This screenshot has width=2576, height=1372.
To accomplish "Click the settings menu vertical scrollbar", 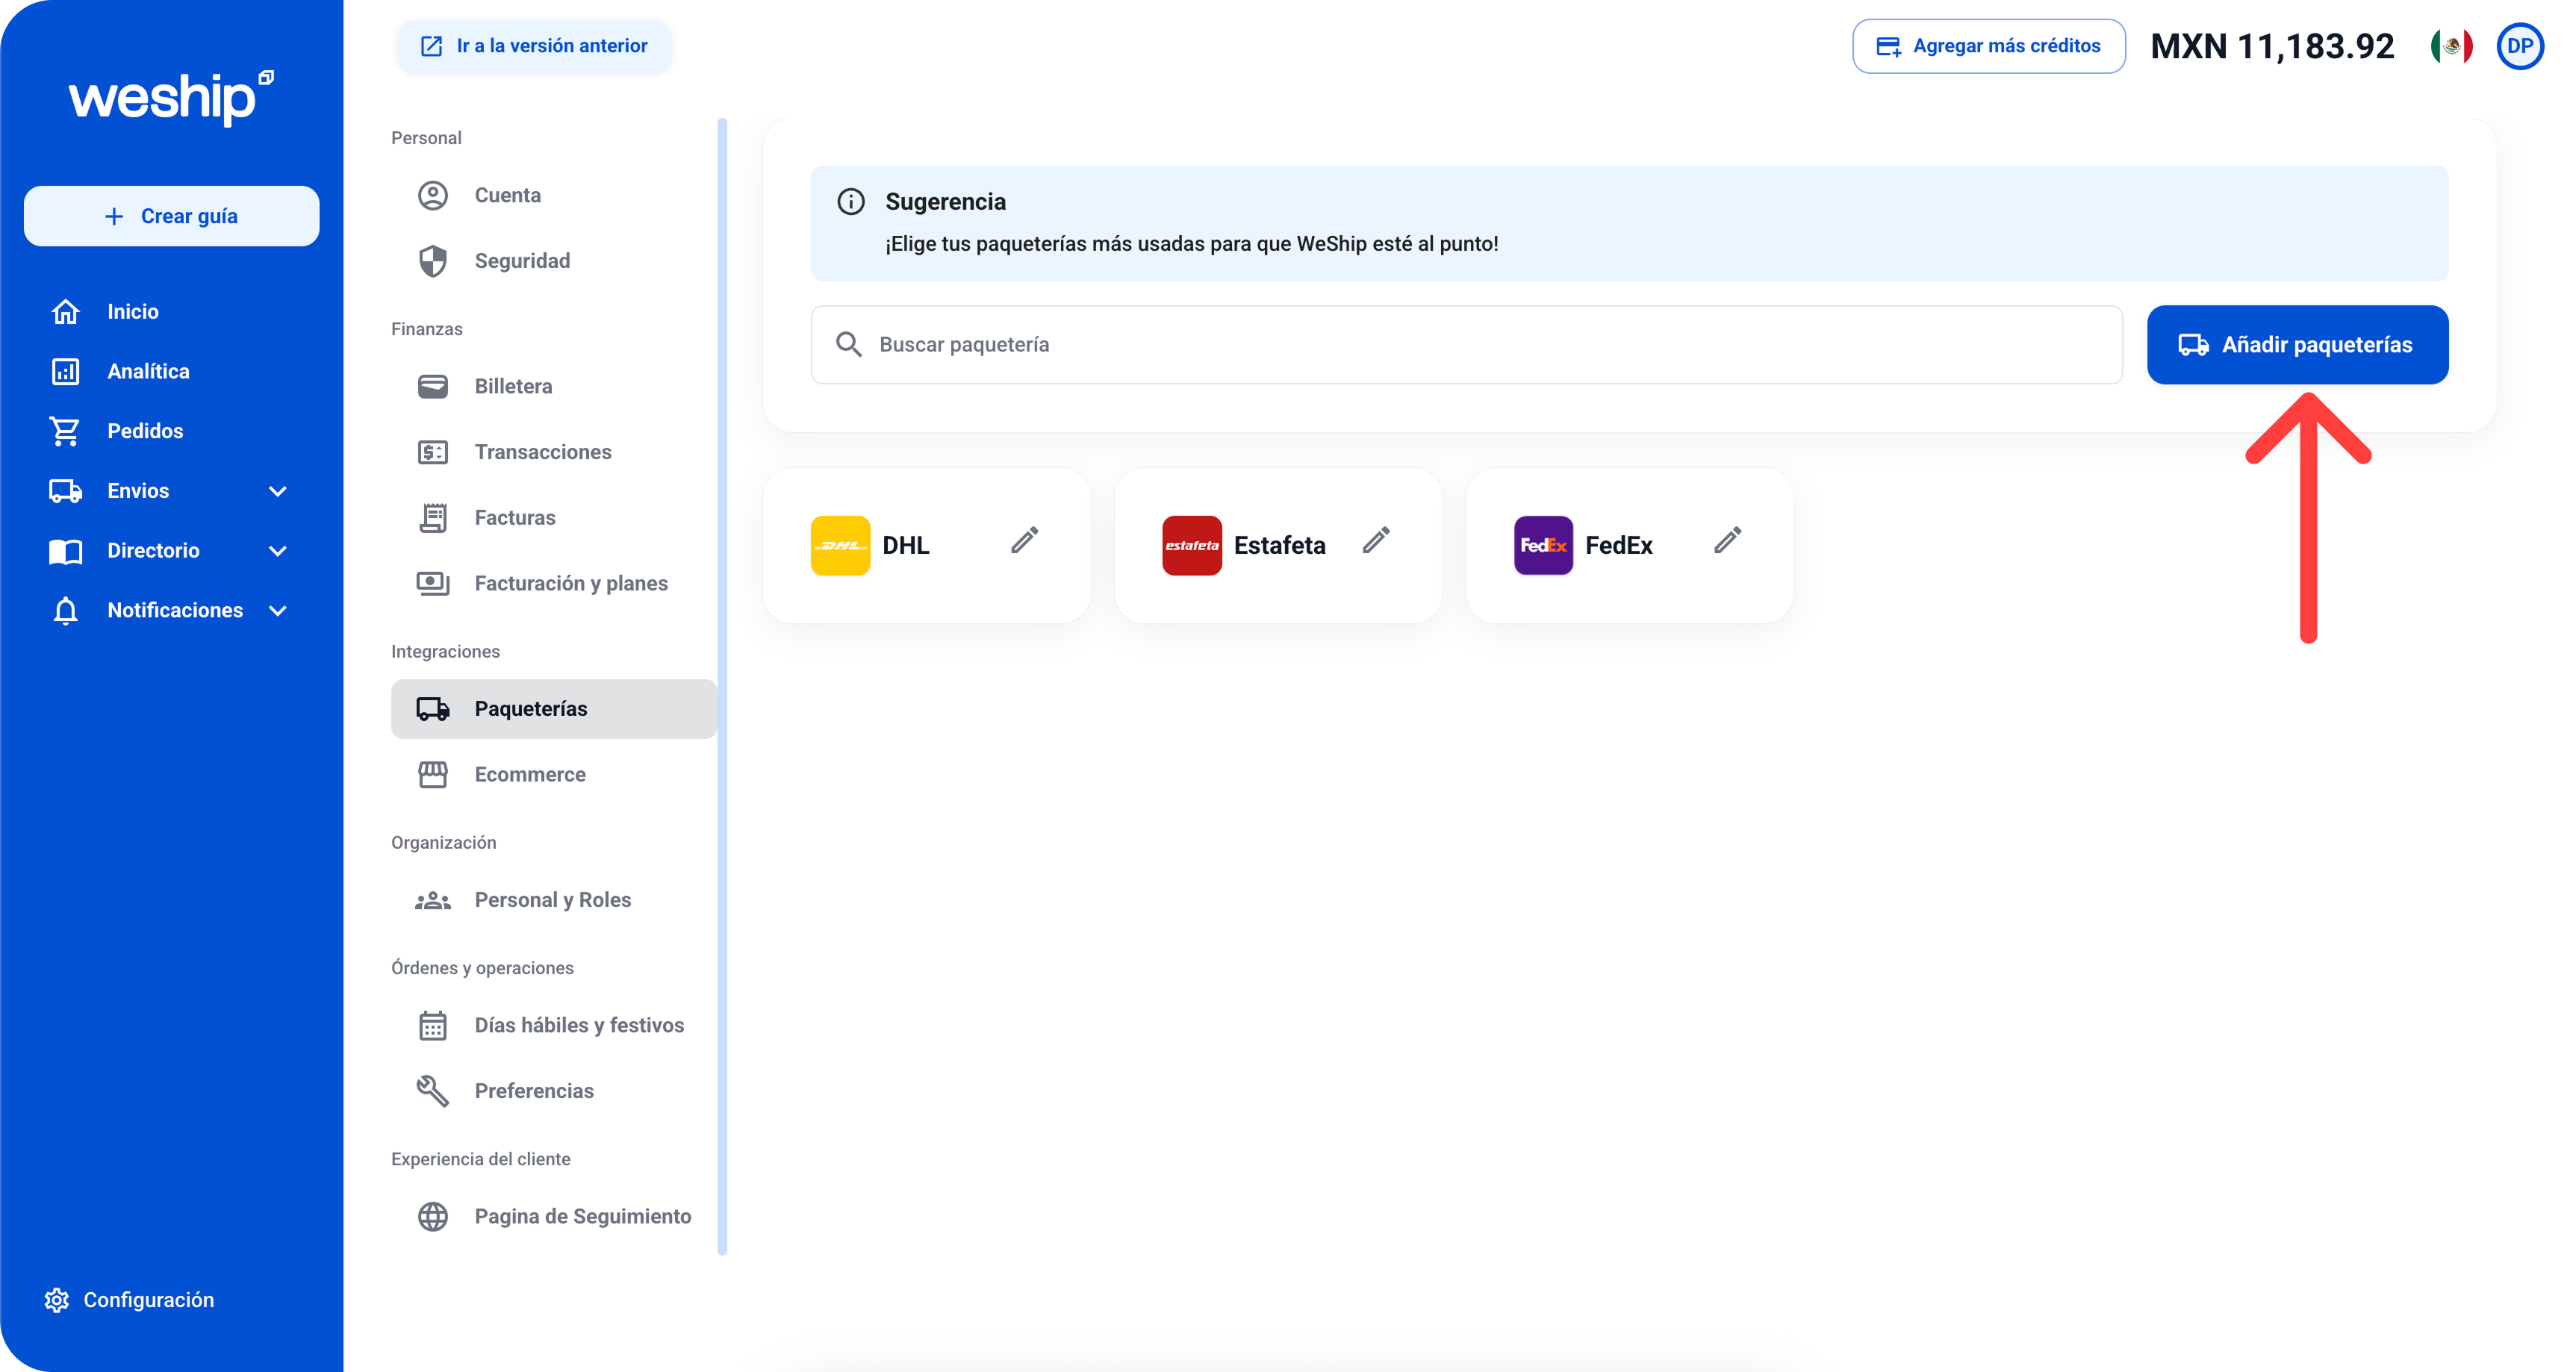I will coord(722,686).
